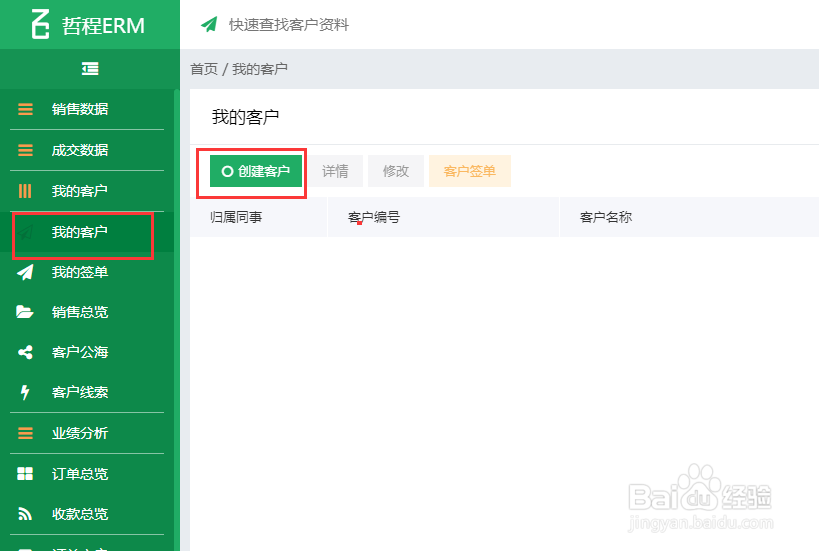Click the orange bars icon next to 销售数据
This screenshot has height=551, width=819.
[25, 109]
